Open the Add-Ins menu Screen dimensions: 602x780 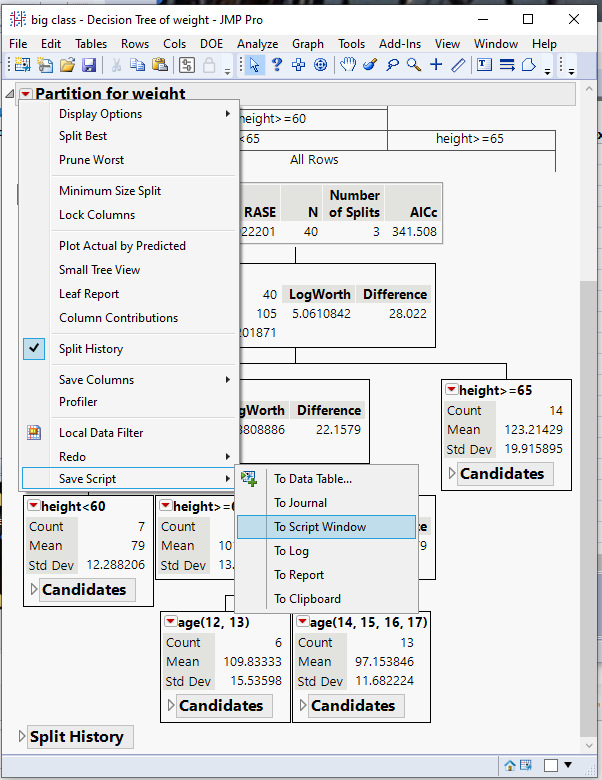click(x=400, y=44)
